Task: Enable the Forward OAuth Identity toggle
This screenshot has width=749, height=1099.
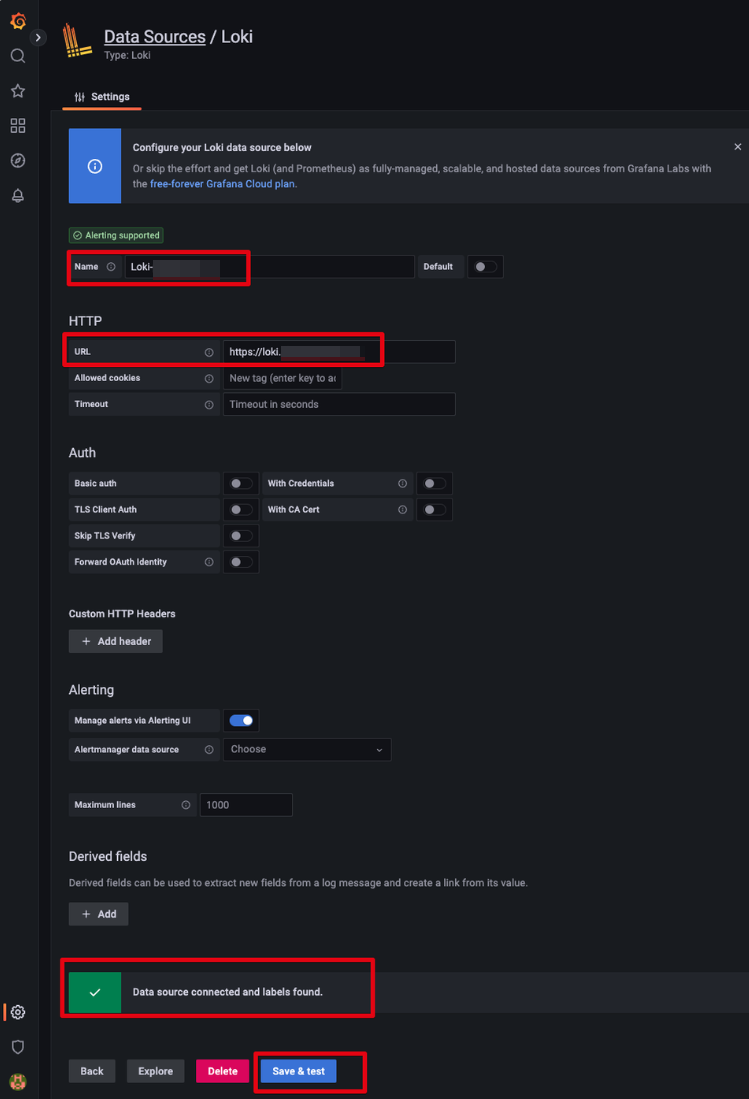Action: pyautogui.click(x=241, y=562)
